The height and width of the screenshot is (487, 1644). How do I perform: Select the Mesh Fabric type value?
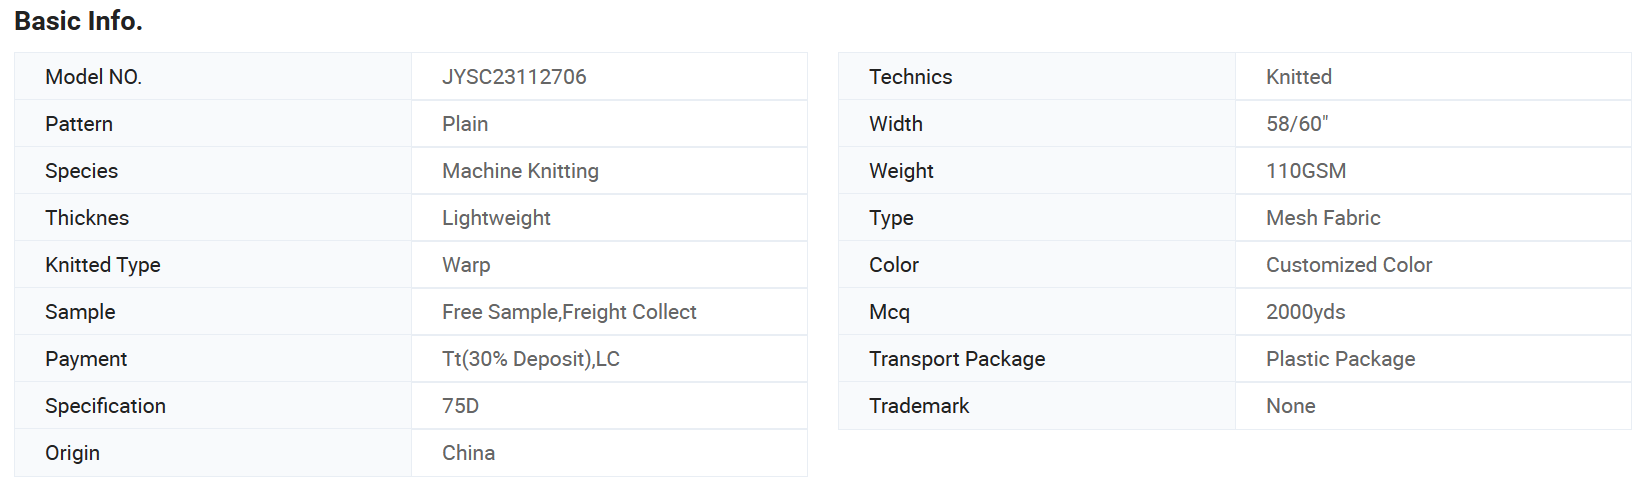1323,218
